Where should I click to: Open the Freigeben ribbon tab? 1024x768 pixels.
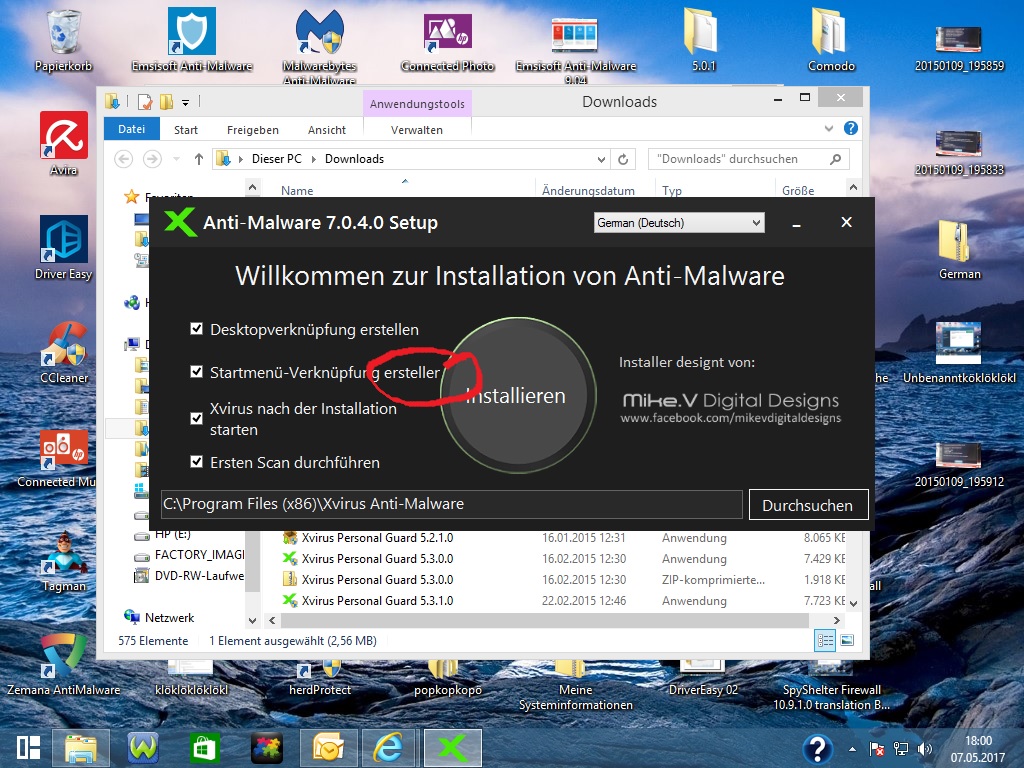[x=253, y=130]
